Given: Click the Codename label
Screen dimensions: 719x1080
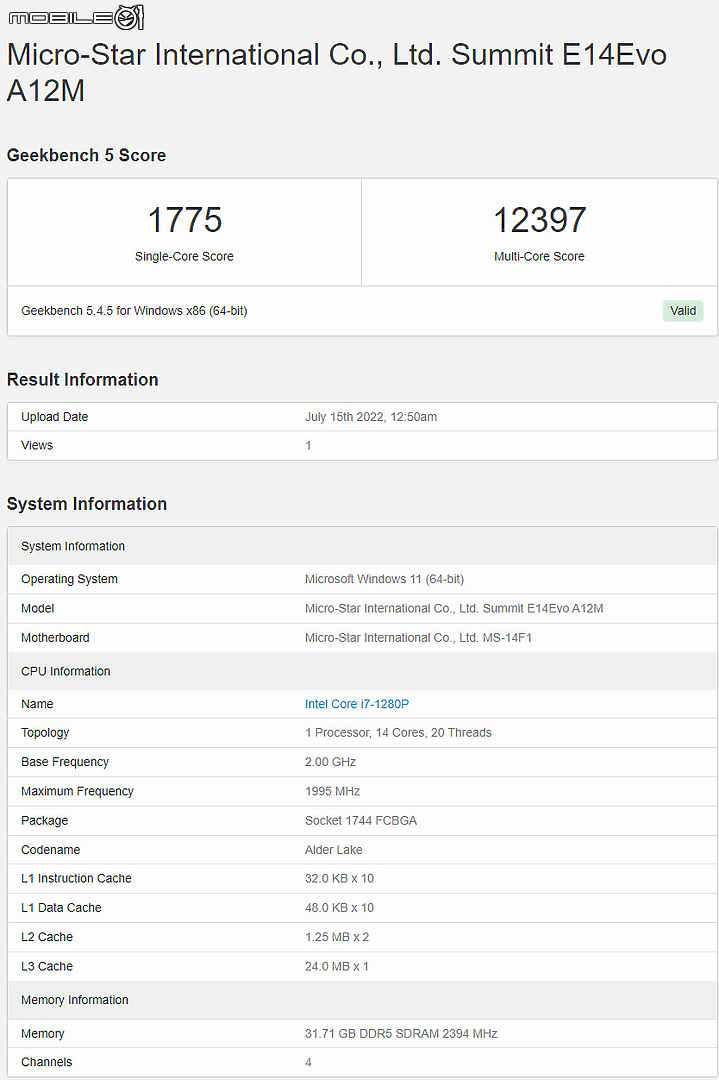Looking at the screenshot, I should [50, 850].
